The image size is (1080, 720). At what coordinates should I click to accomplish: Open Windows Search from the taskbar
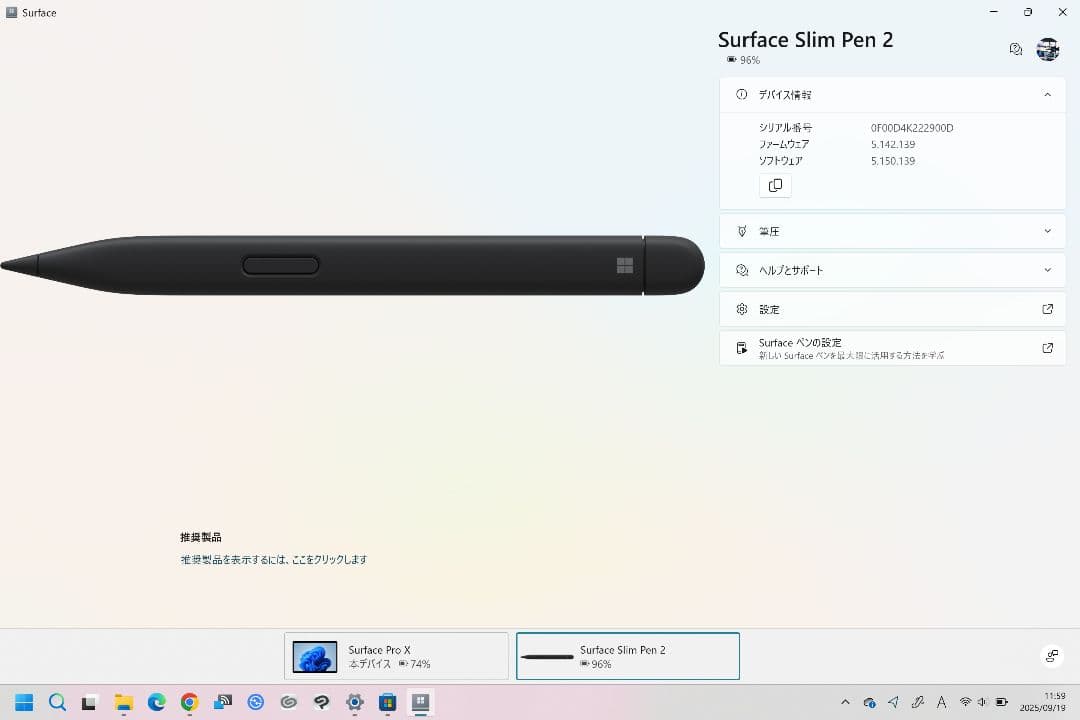tap(57, 702)
